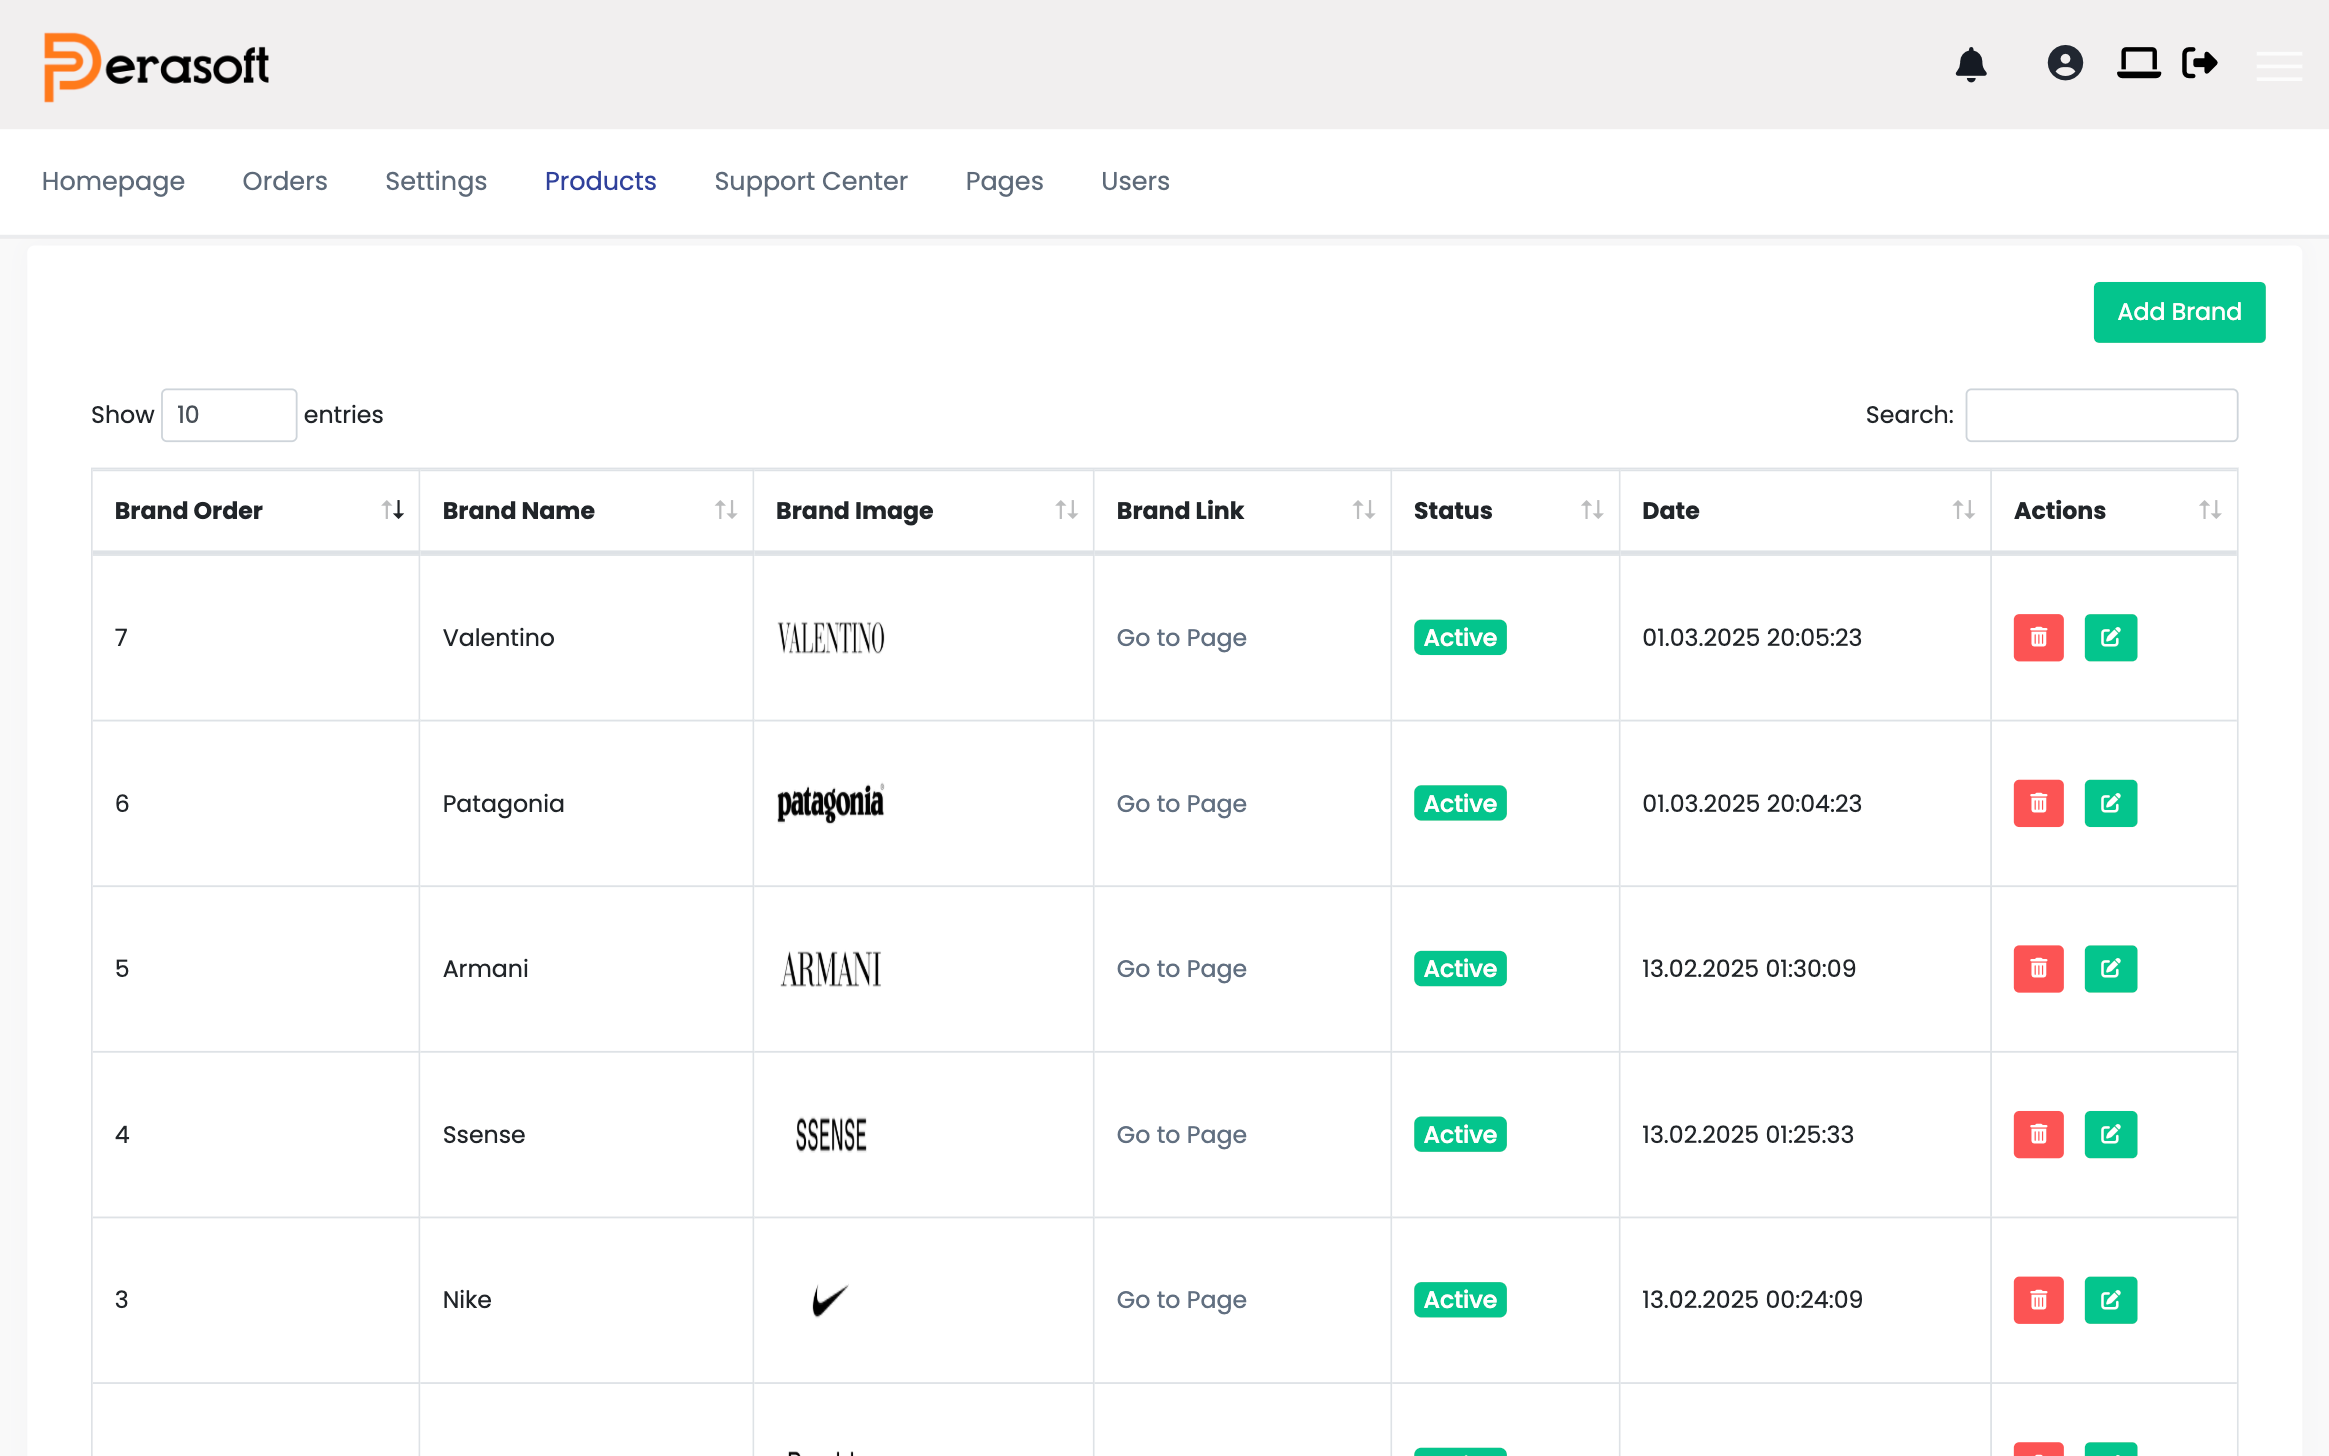Delete the Valentino brand
The image size is (2329, 1456).
point(2038,637)
